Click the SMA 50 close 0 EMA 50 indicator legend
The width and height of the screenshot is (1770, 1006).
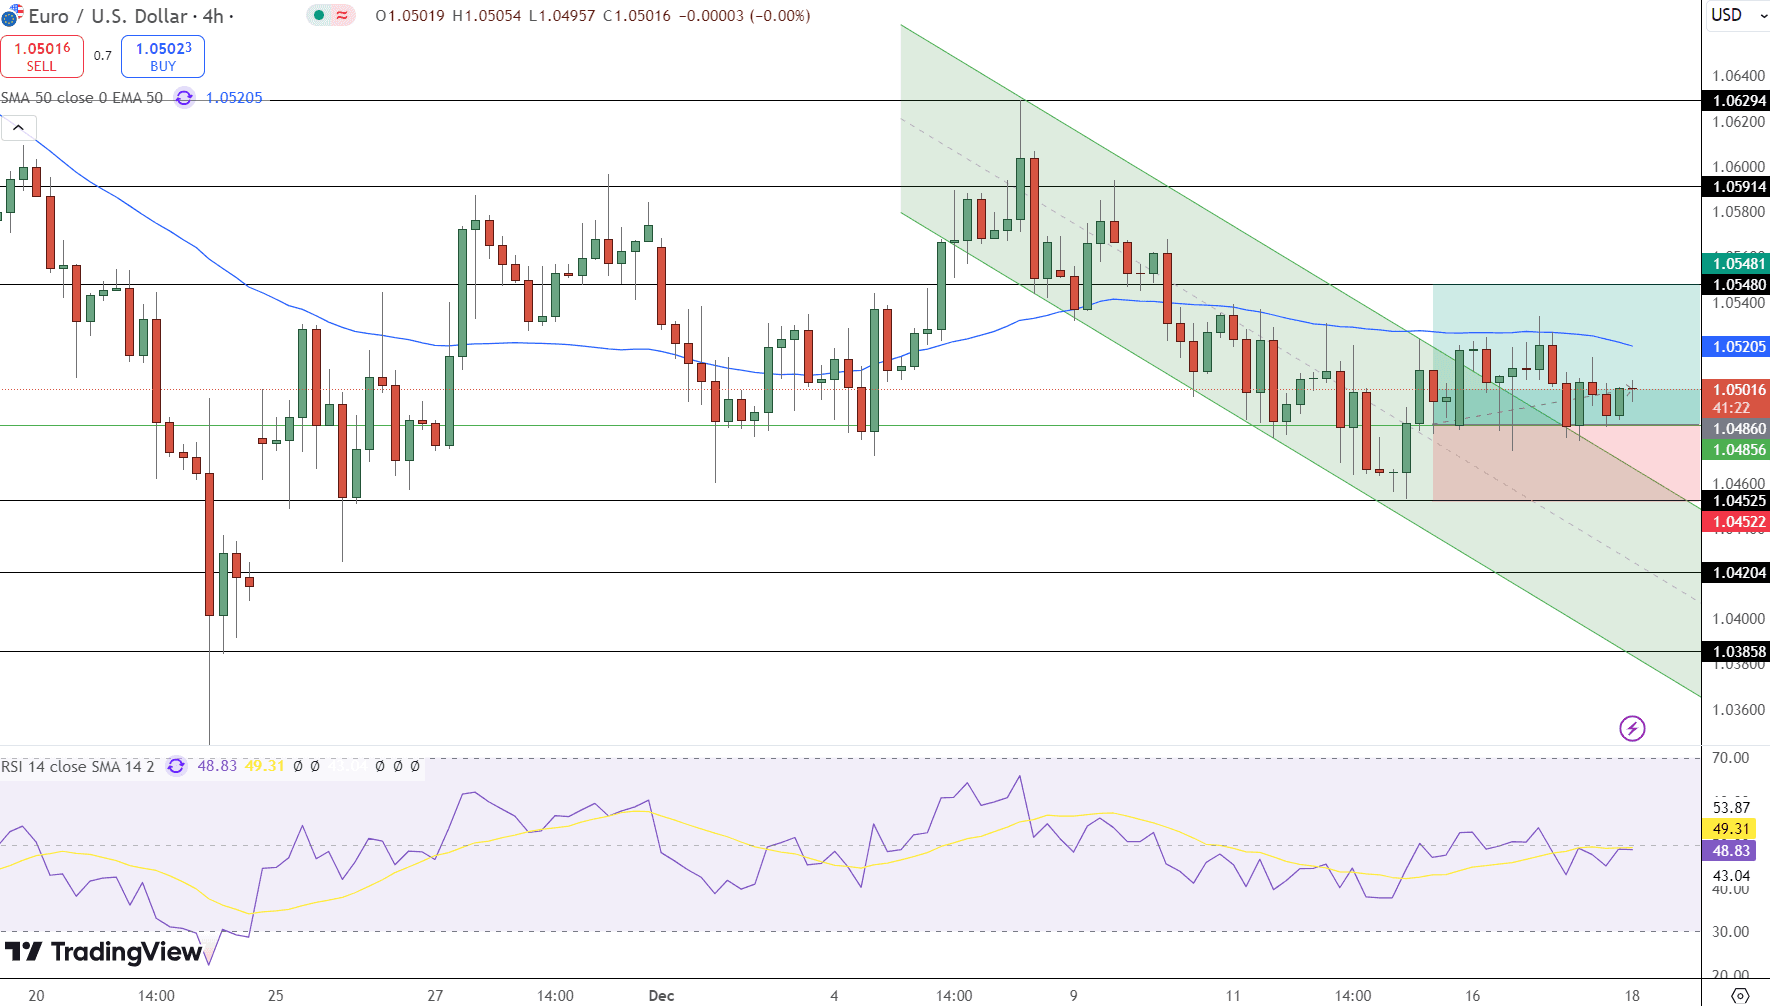tap(82, 98)
